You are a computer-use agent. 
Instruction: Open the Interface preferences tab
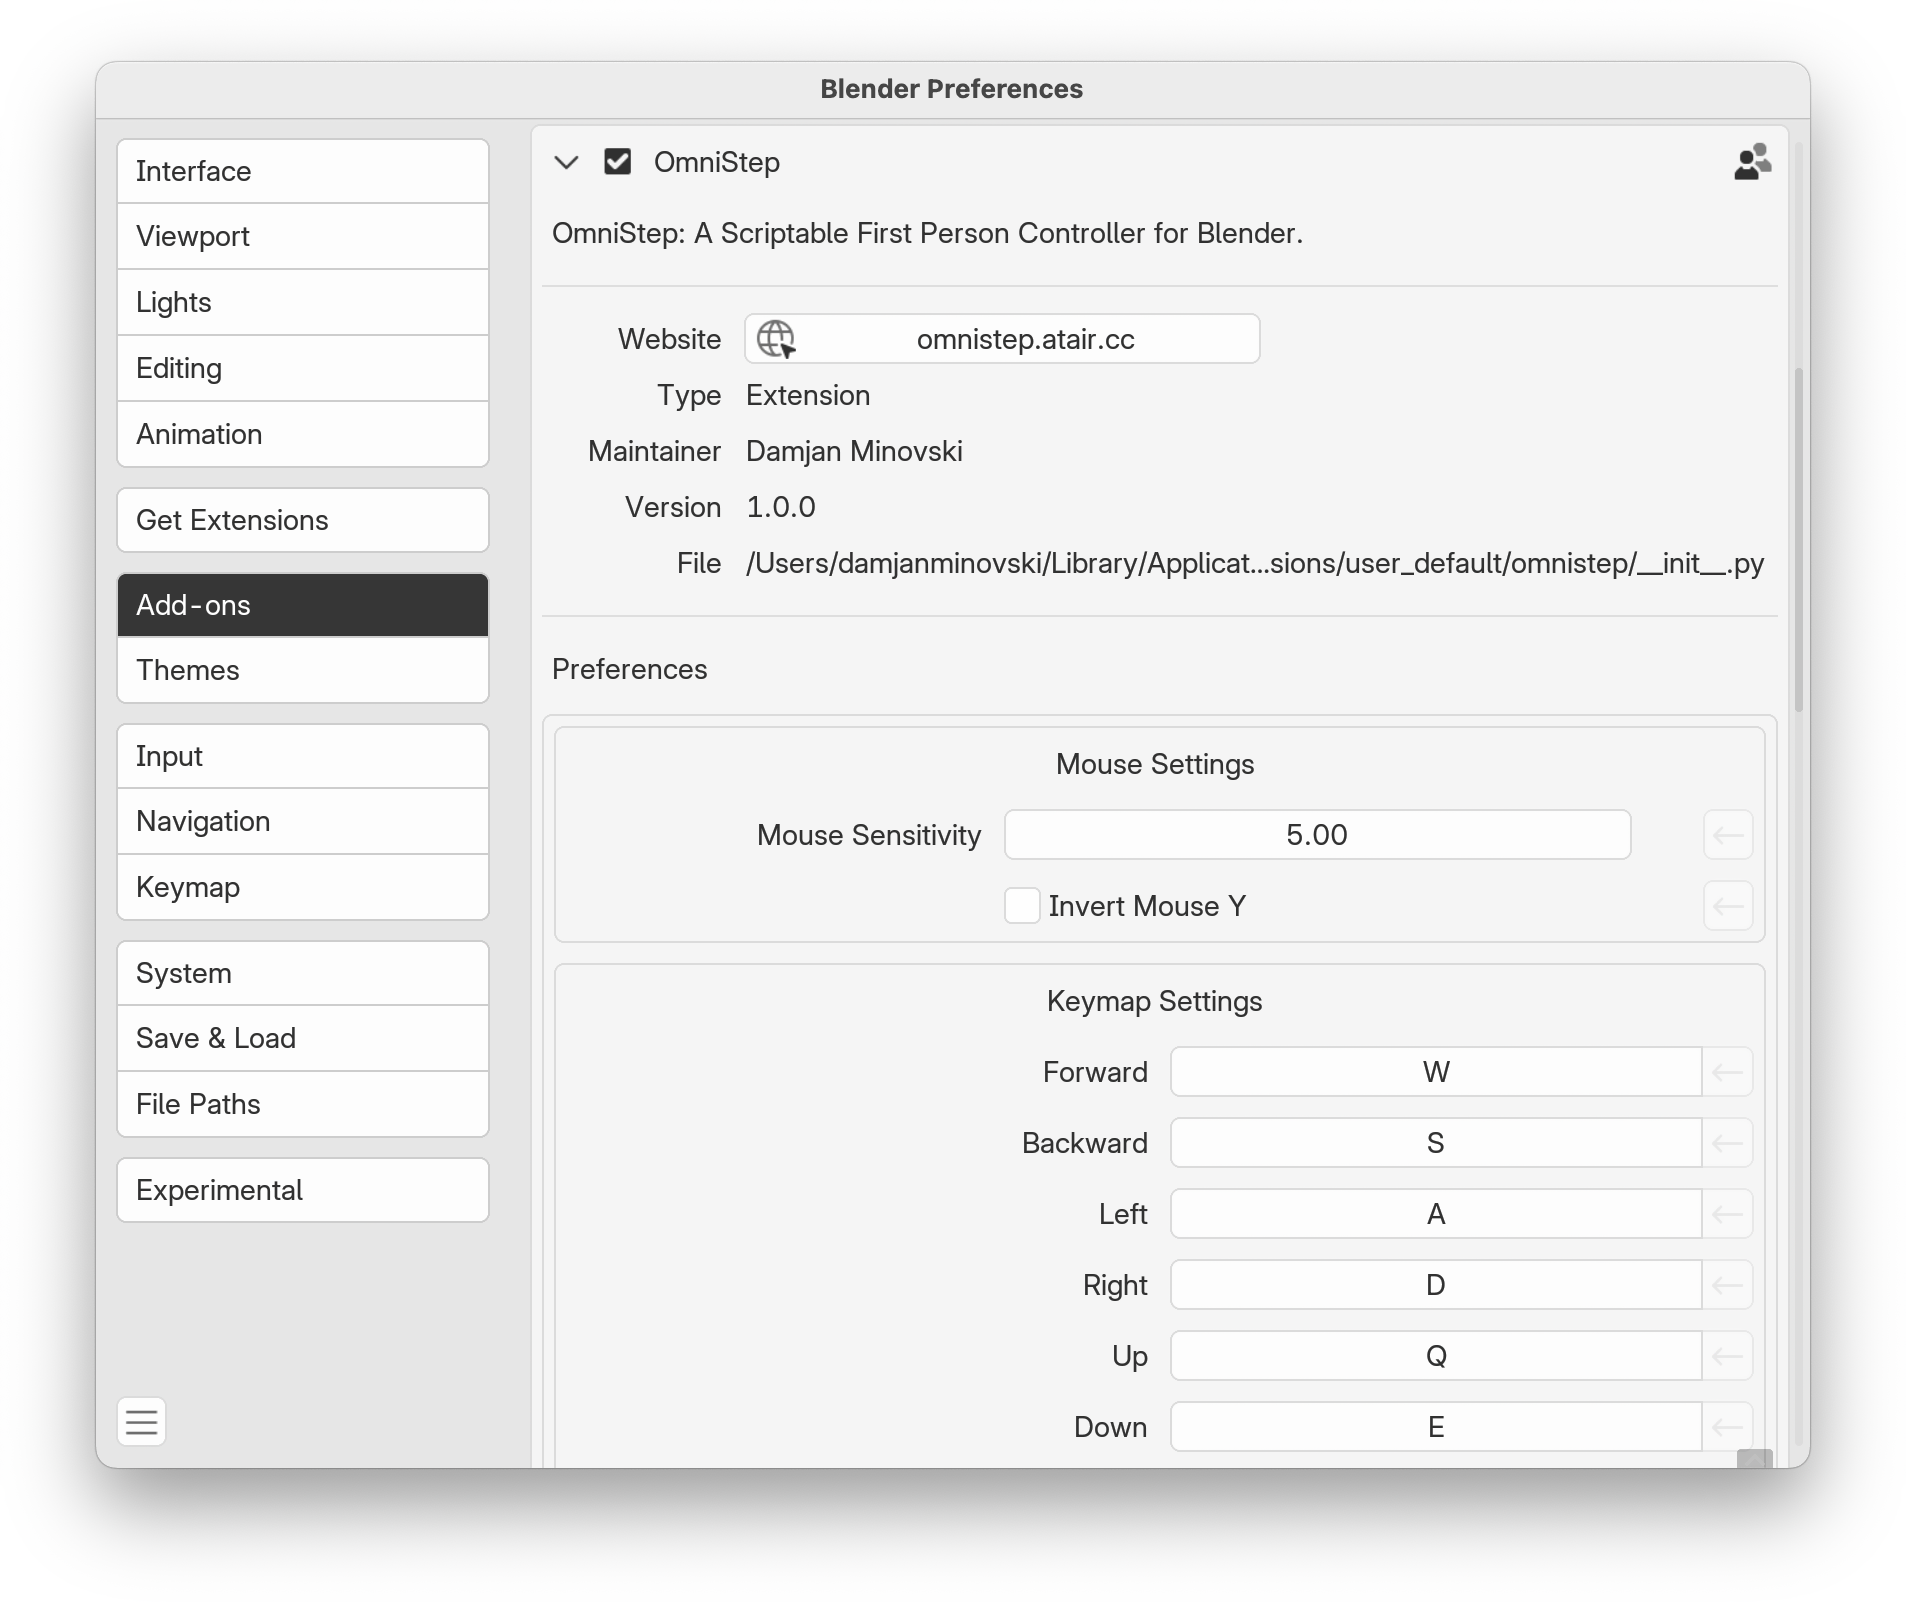point(303,171)
